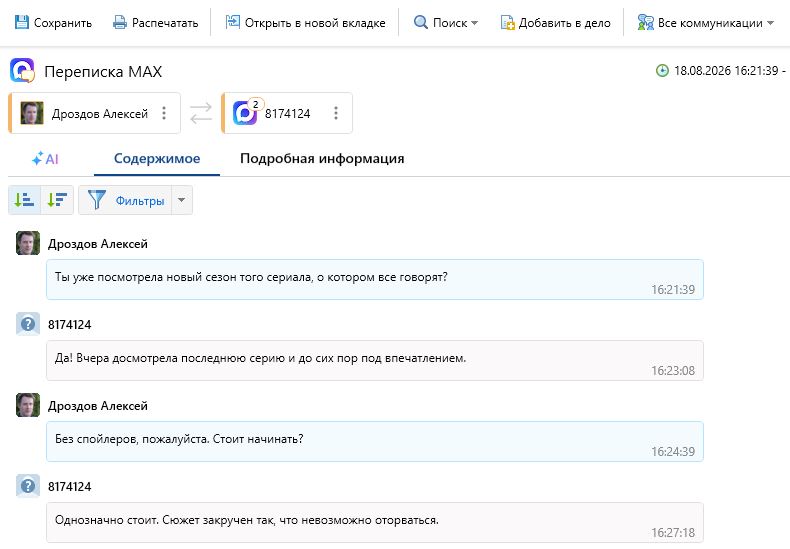
Task: Click the timestamp 16:27:18
Action: tap(673, 532)
